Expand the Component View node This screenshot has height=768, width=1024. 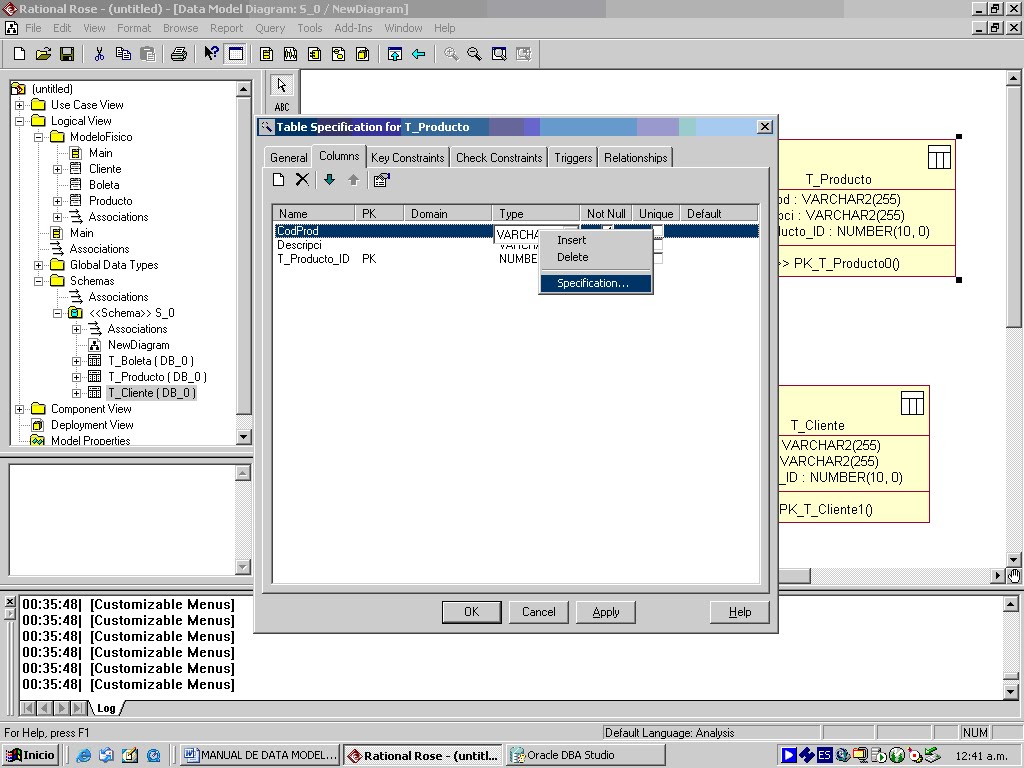coord(20,409)
